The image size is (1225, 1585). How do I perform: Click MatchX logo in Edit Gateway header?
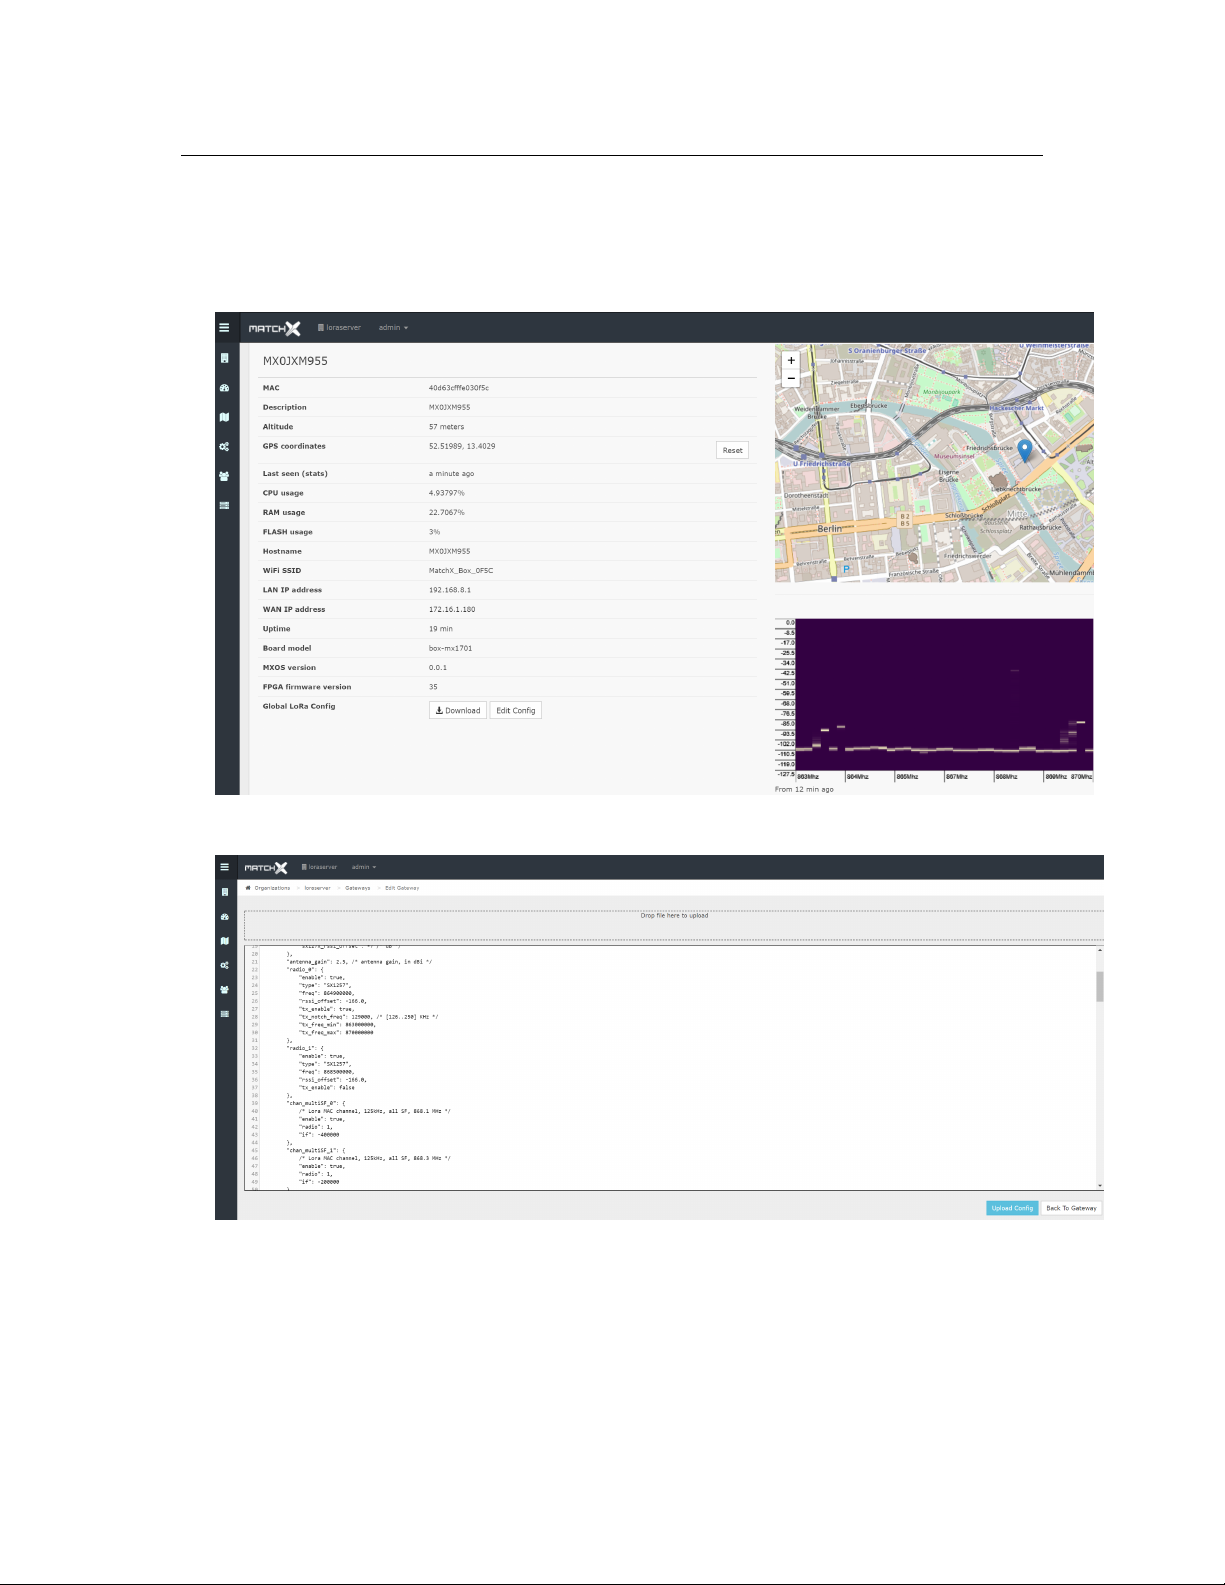[266, 867]
